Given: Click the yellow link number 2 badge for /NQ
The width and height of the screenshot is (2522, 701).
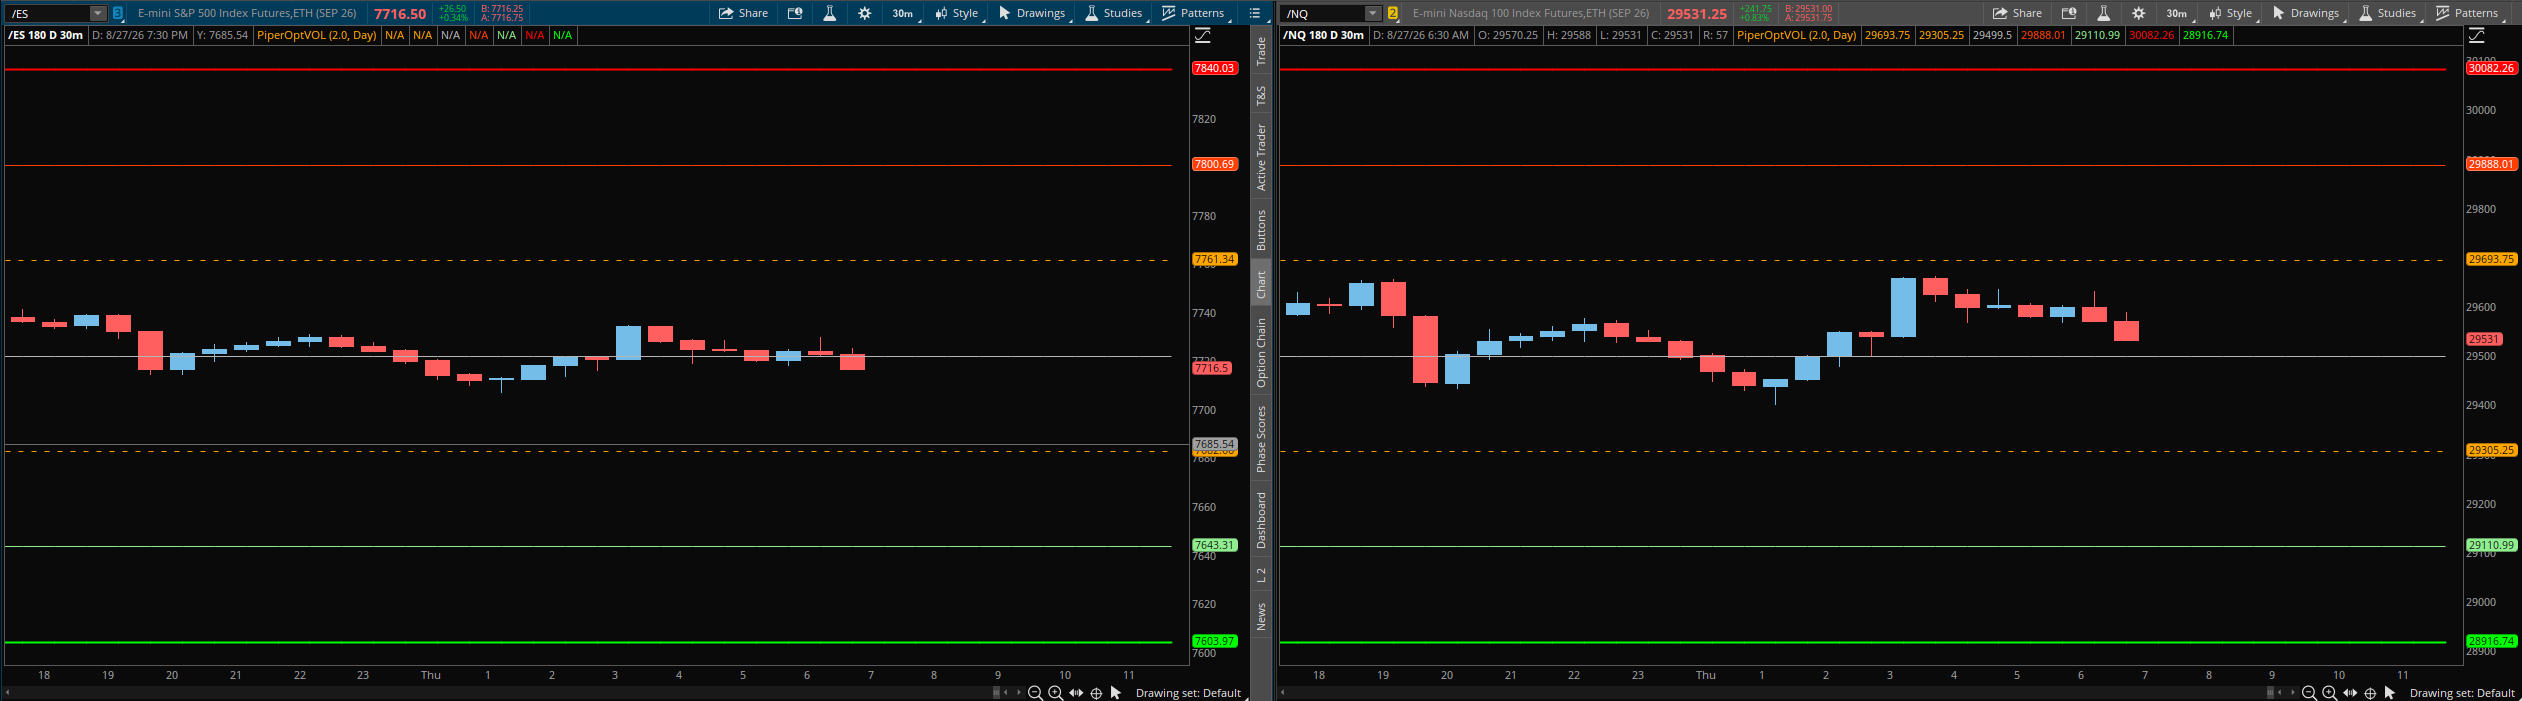Looking at the screenshot, I should pyautogui.click(x=1392, y=13).
